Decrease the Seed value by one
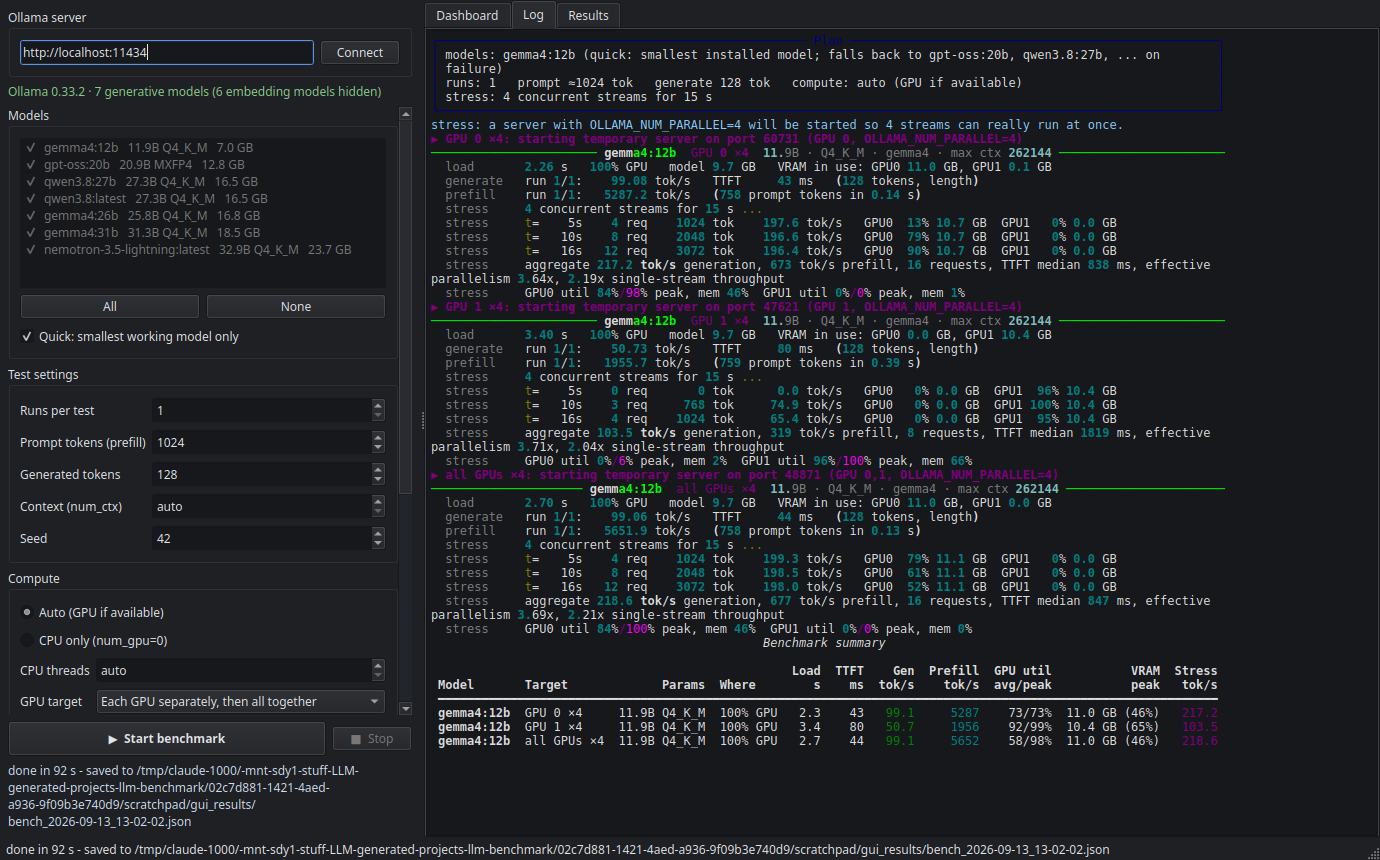Screen dimensions: 1380x860 [x=378, y=544]
